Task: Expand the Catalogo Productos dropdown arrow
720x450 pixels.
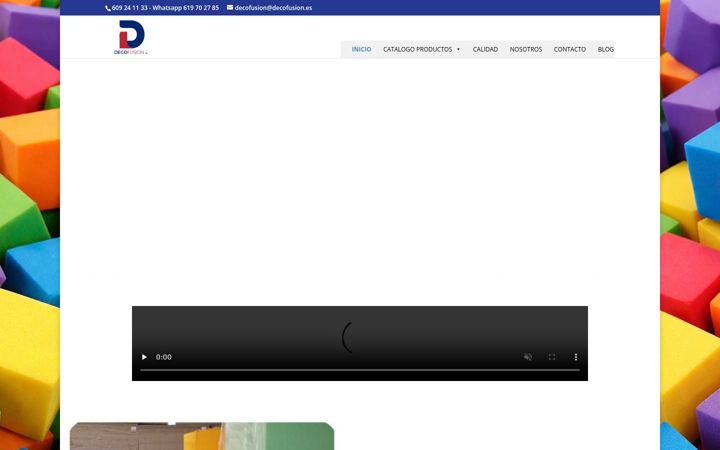Action: [458, 49]
